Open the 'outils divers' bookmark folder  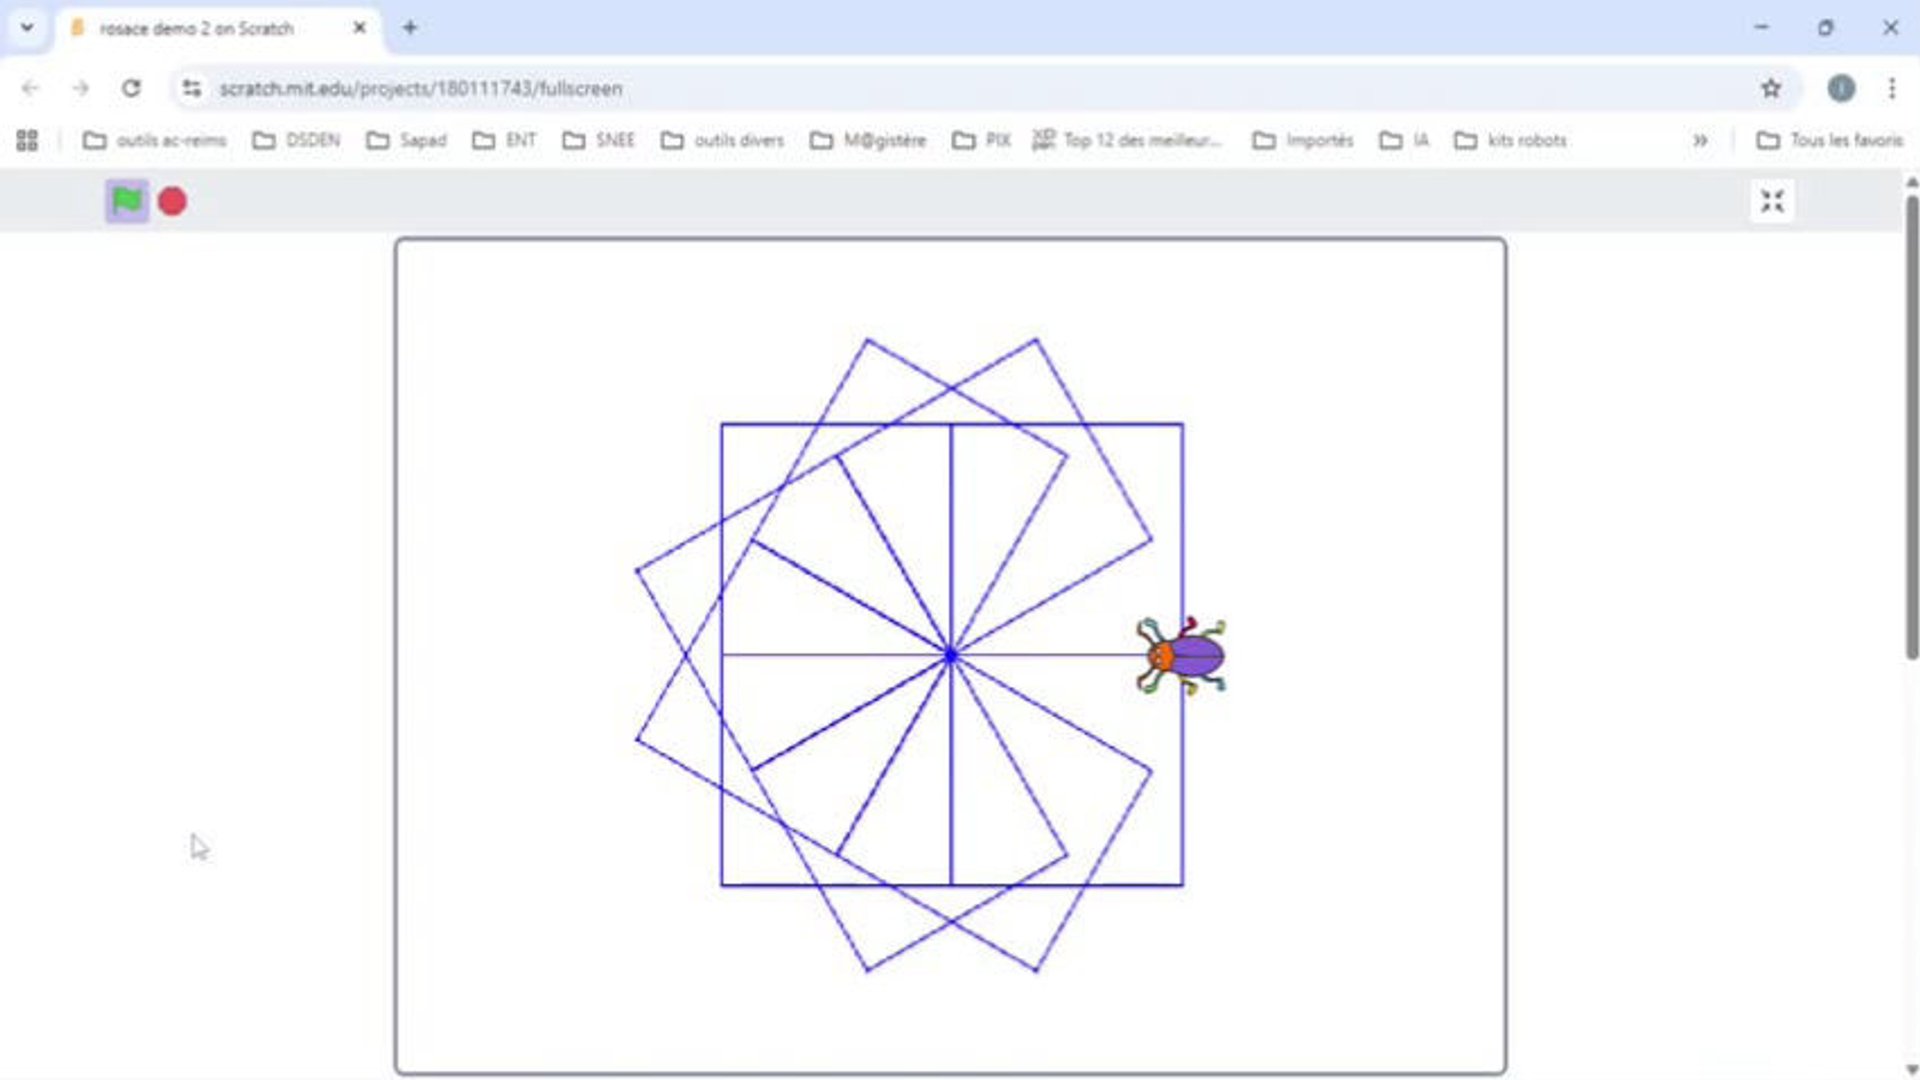tap(722, 140)
